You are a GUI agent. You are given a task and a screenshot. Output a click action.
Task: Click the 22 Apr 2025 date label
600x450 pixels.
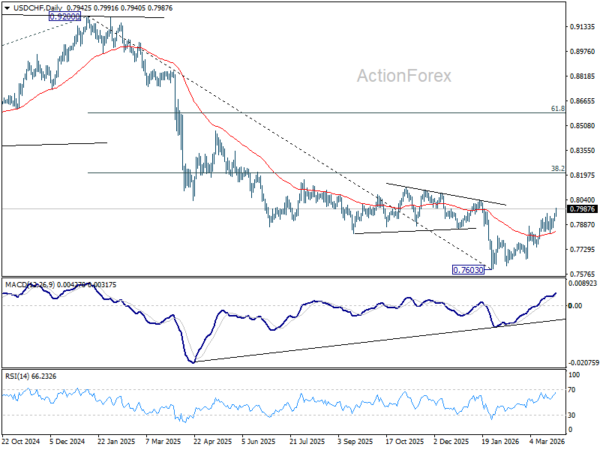pos(213,442)
